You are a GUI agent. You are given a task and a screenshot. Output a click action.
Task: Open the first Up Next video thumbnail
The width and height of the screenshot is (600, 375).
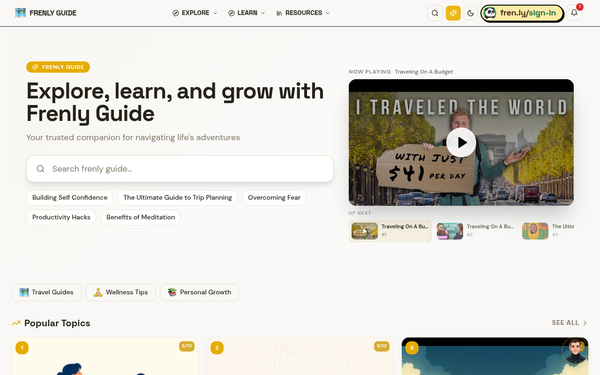[x=365, y=231]
